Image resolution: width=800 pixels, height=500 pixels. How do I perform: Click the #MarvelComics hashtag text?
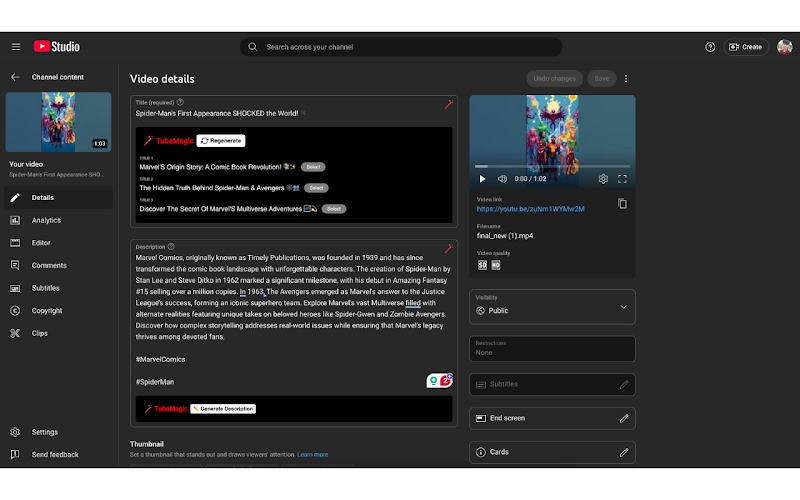(x=160, y=359)
